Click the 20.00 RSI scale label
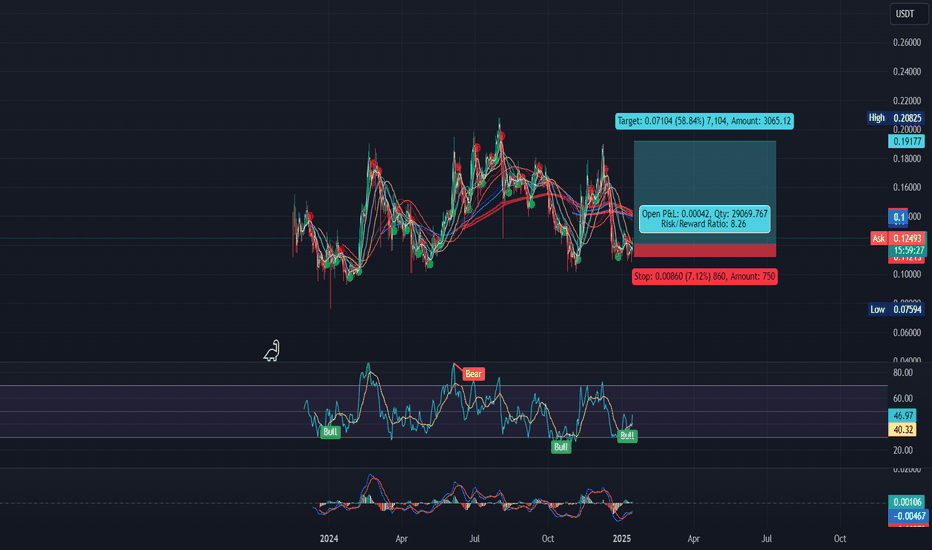Screen dimensions: 932x550 pos(903,451)
